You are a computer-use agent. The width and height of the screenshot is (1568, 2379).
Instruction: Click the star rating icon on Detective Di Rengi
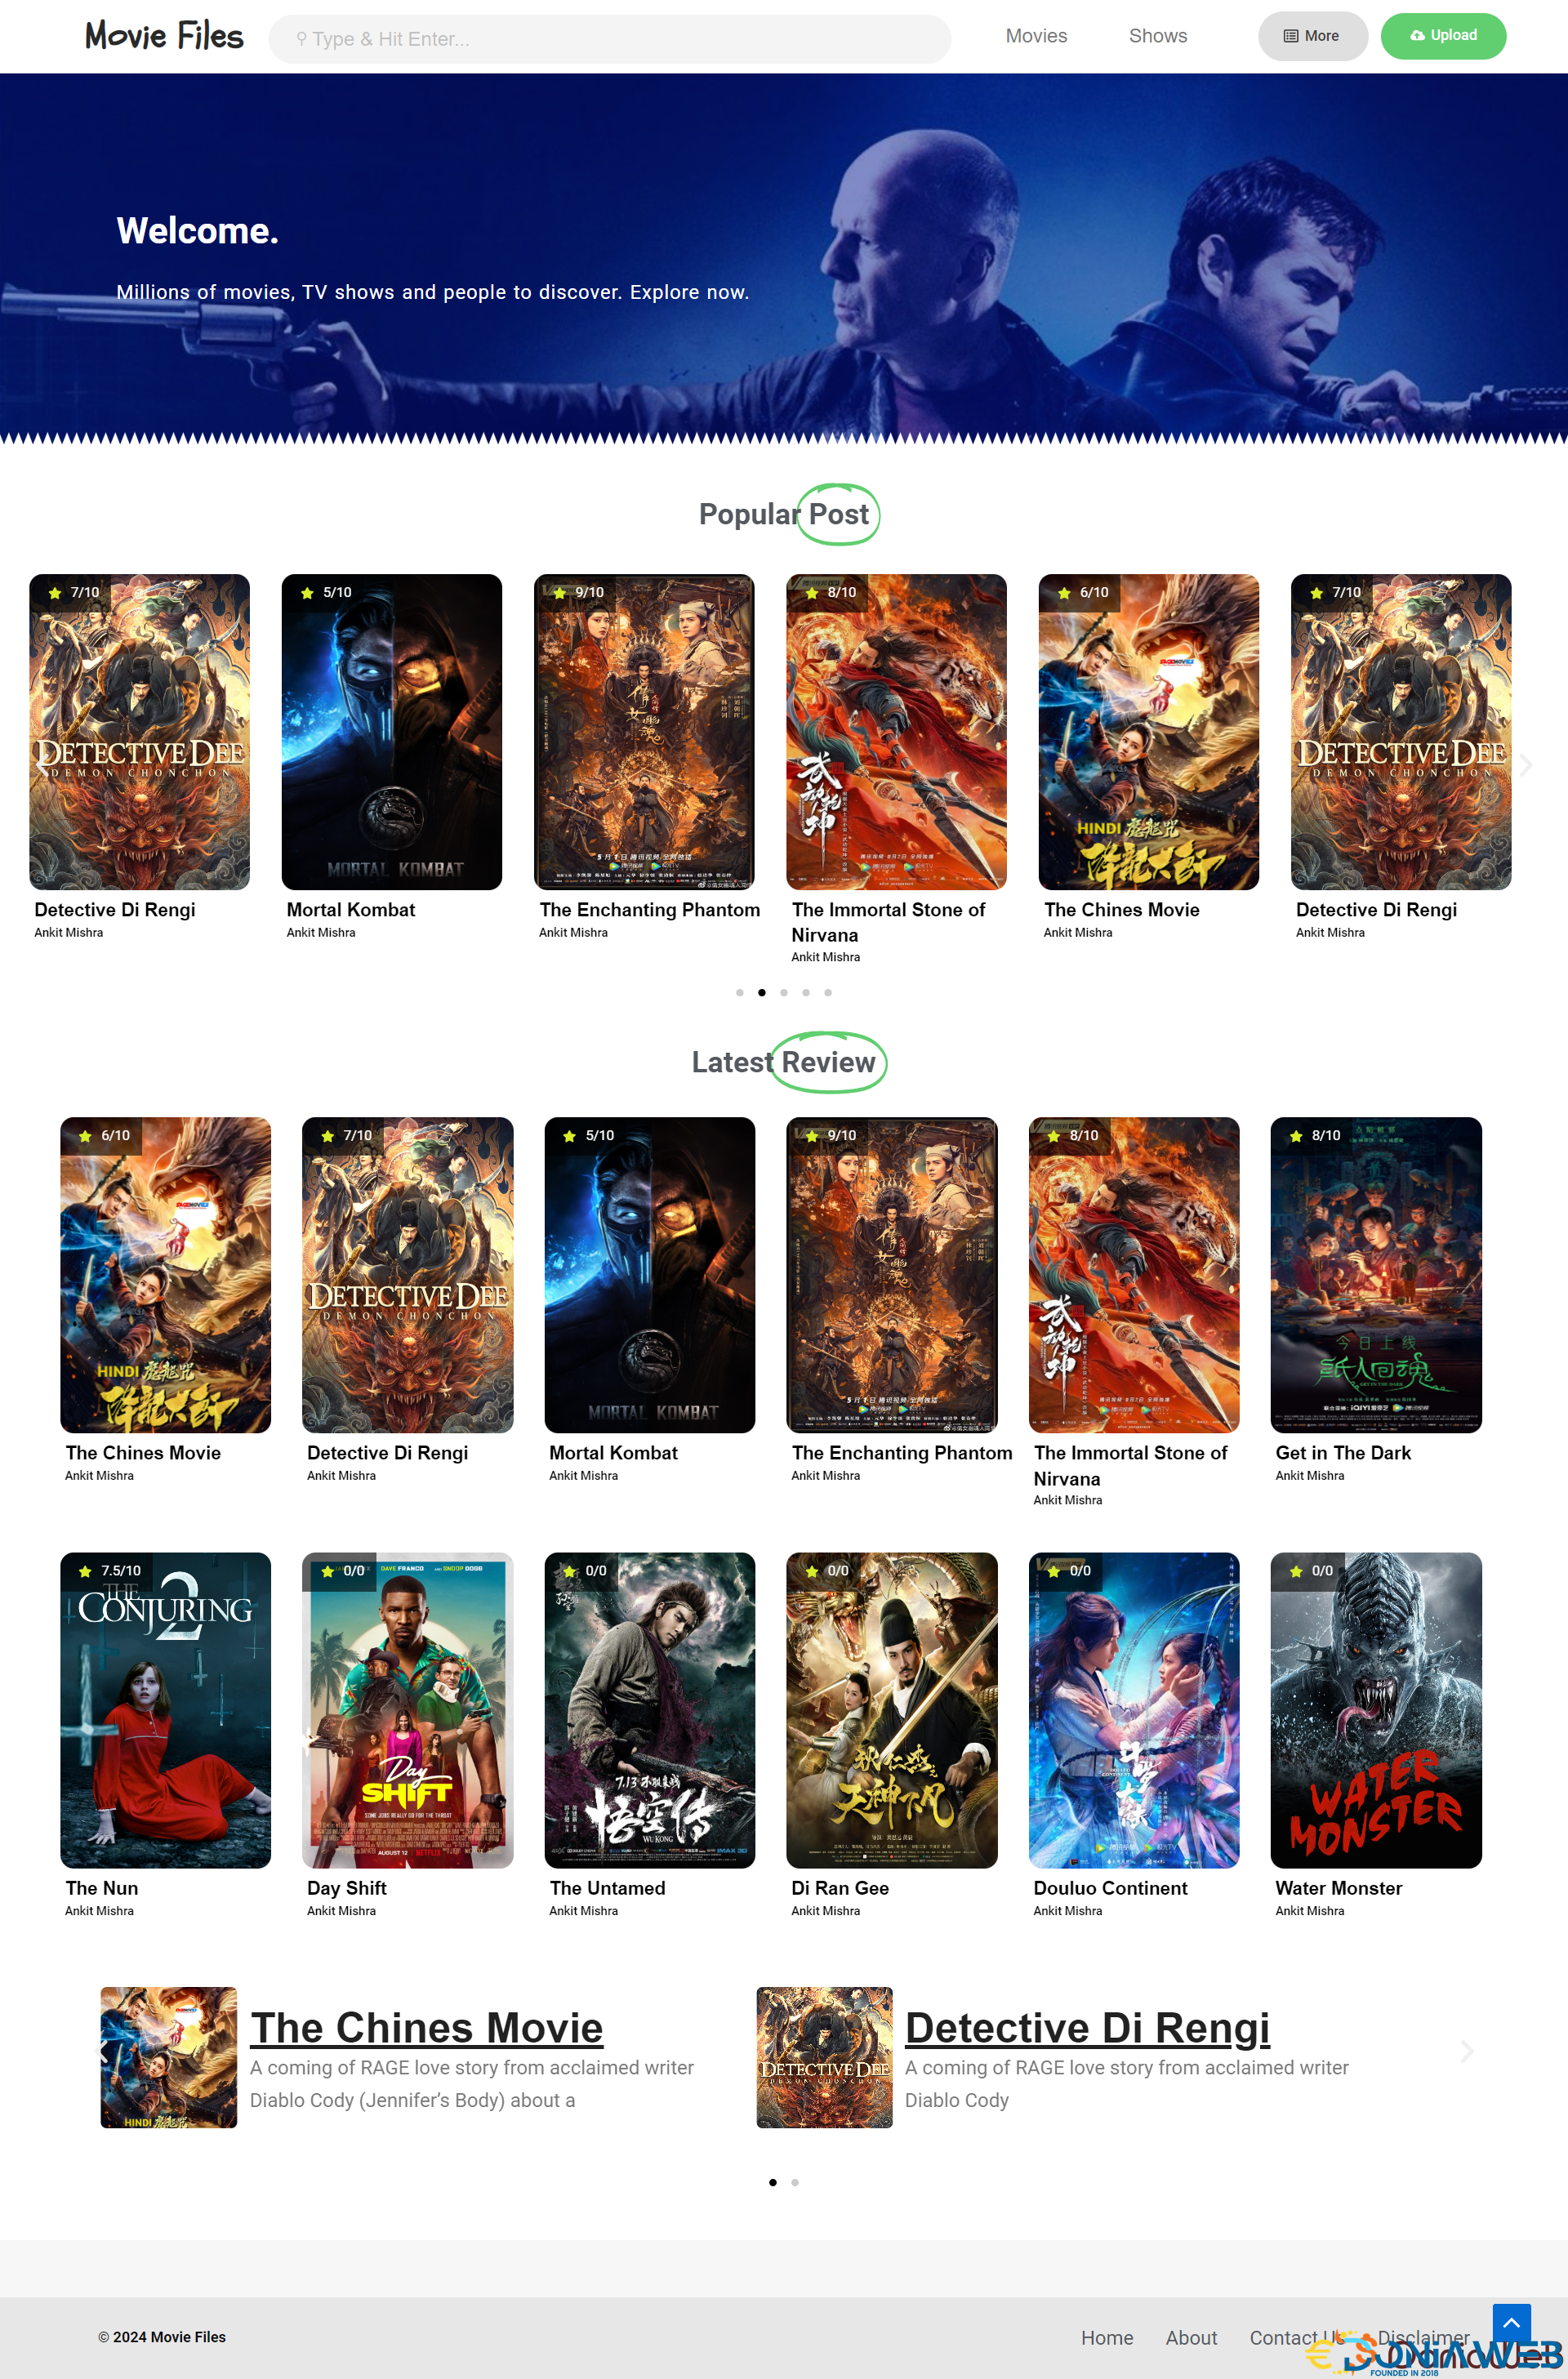[x=54, y=591]
